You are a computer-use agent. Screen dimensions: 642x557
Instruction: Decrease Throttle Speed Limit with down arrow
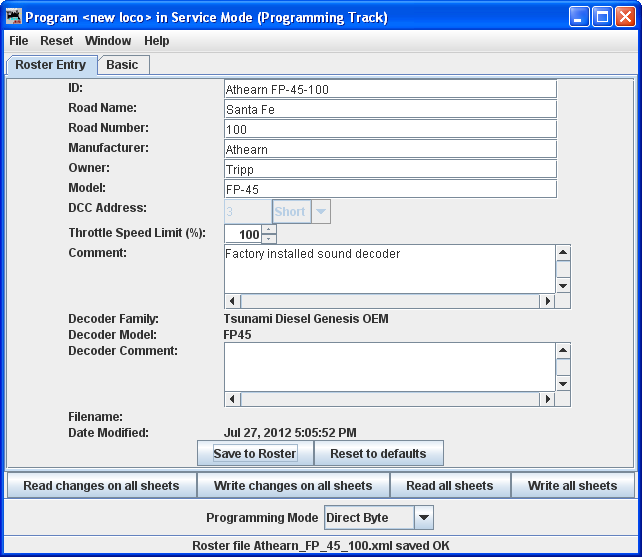[269, 239]
